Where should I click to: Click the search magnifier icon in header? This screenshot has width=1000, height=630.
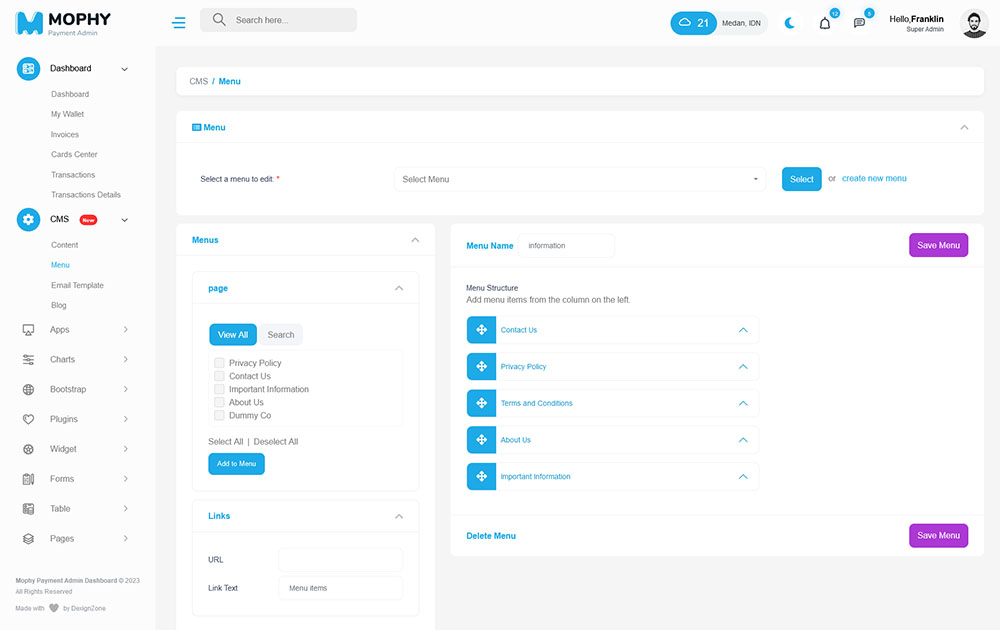[219, 20]
